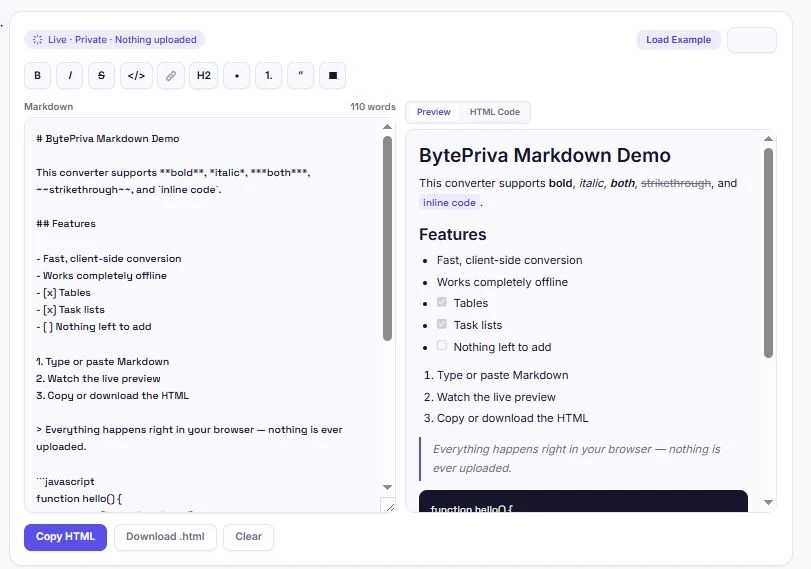The height and width of the screenshot is (569, 811).
Task: Click the textarea resize handle corner
Action: (390, 506)
